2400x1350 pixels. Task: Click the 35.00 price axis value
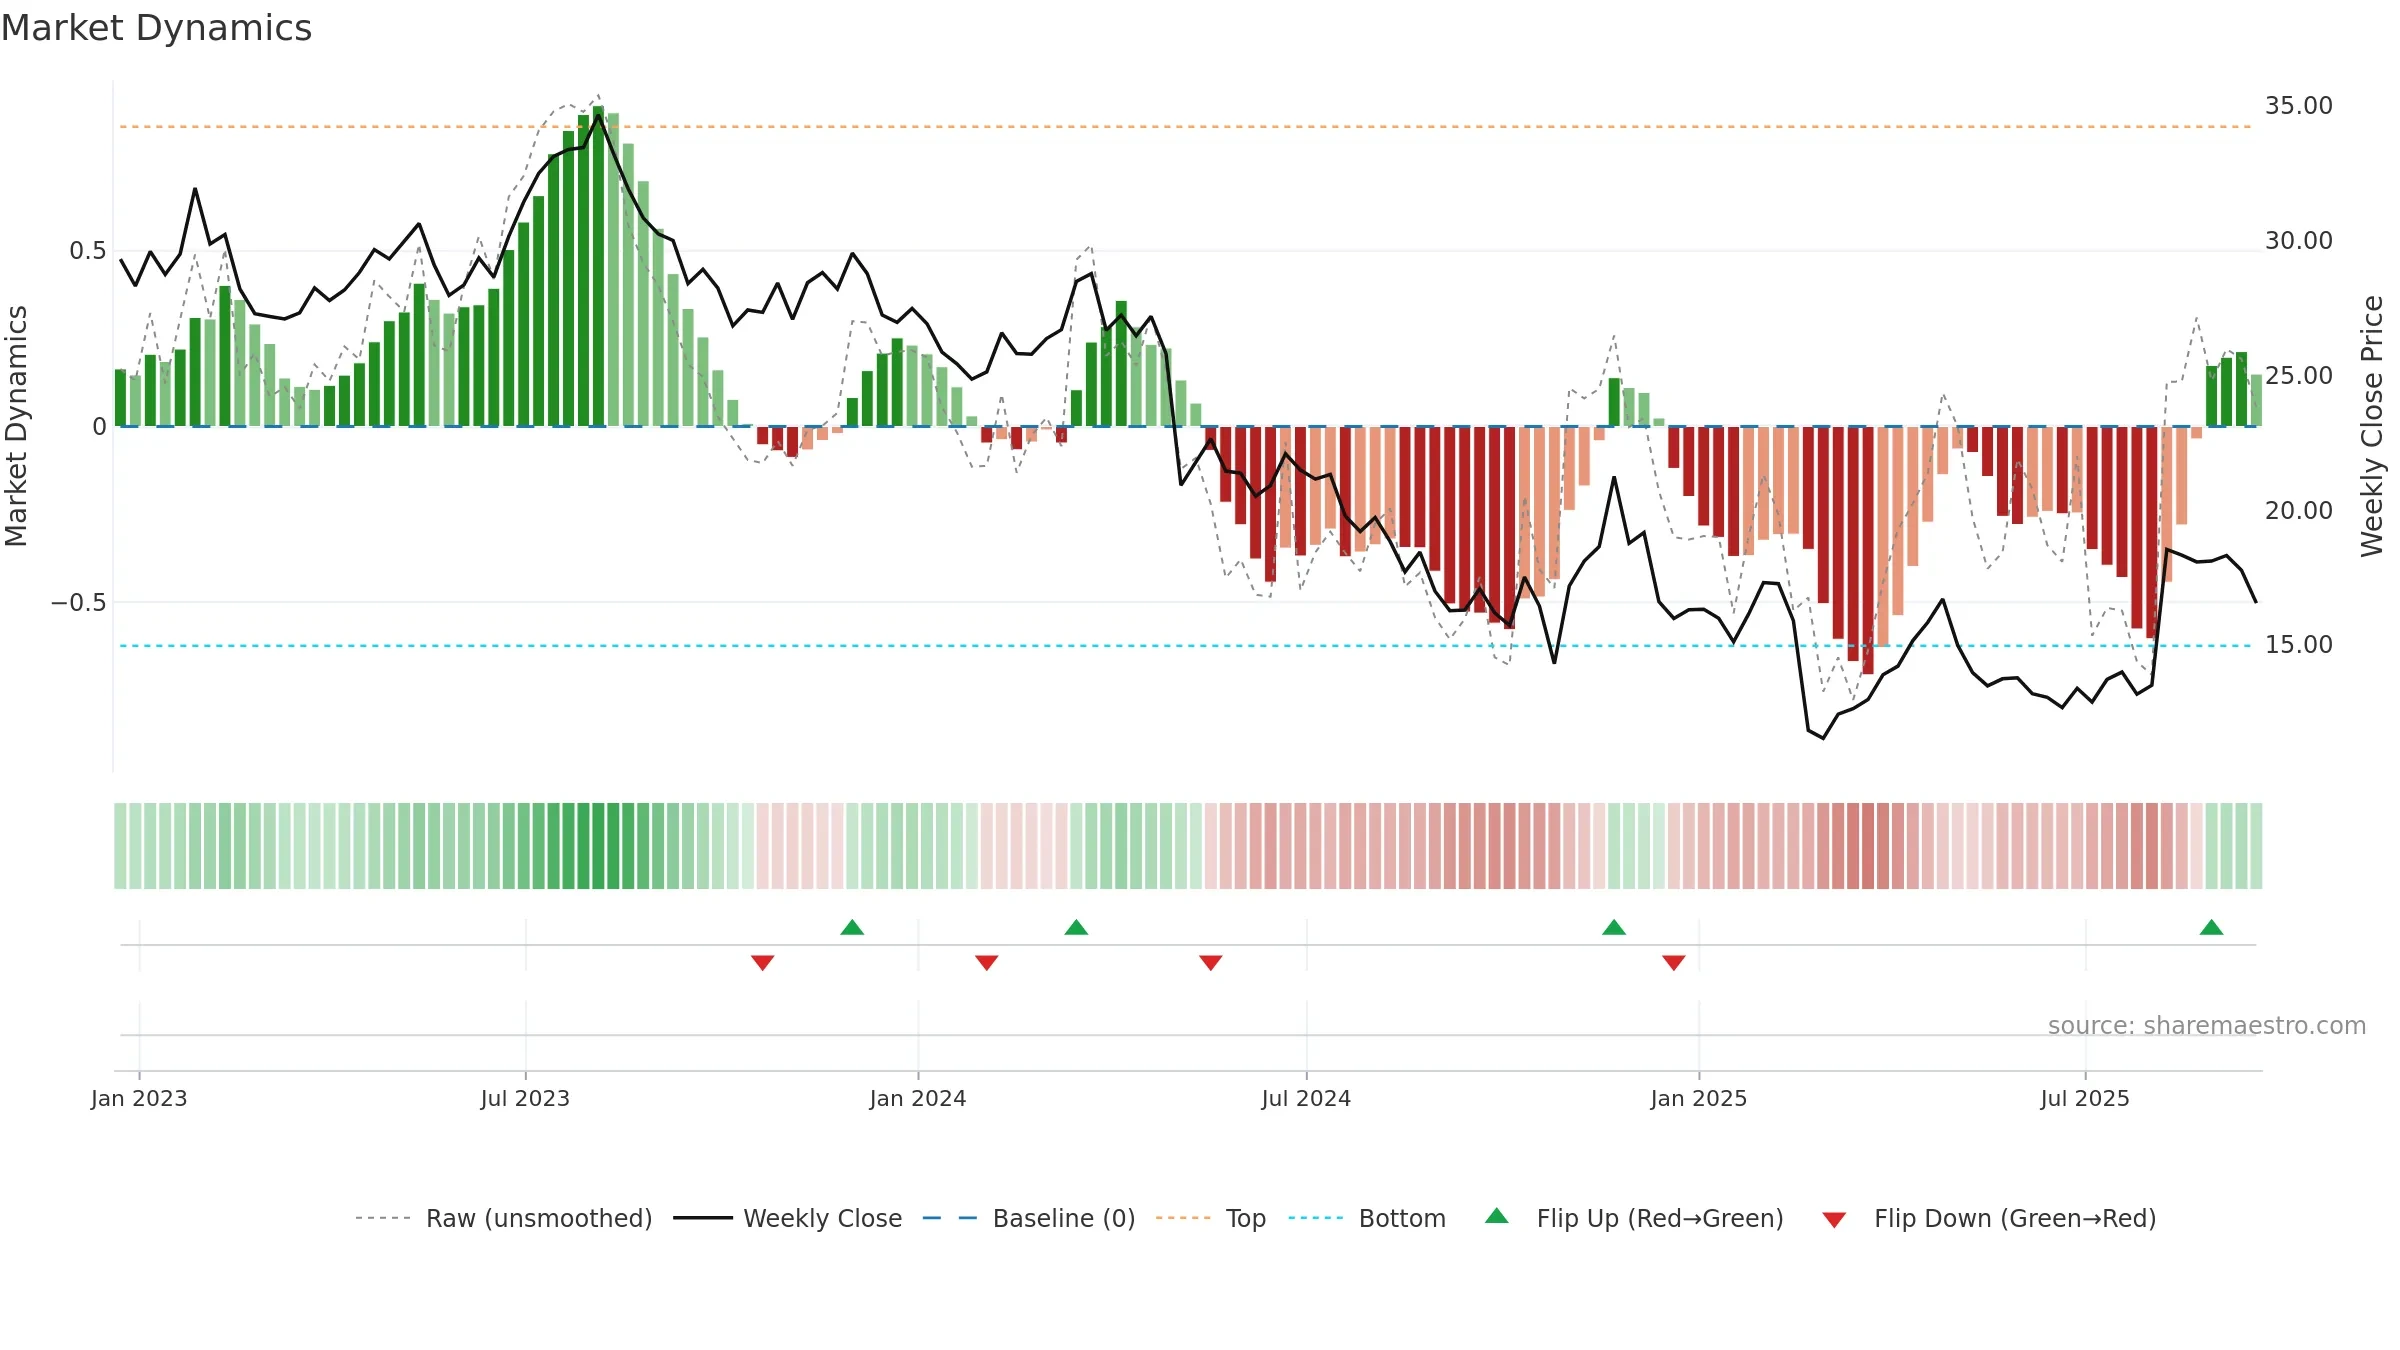point(2299,106)
